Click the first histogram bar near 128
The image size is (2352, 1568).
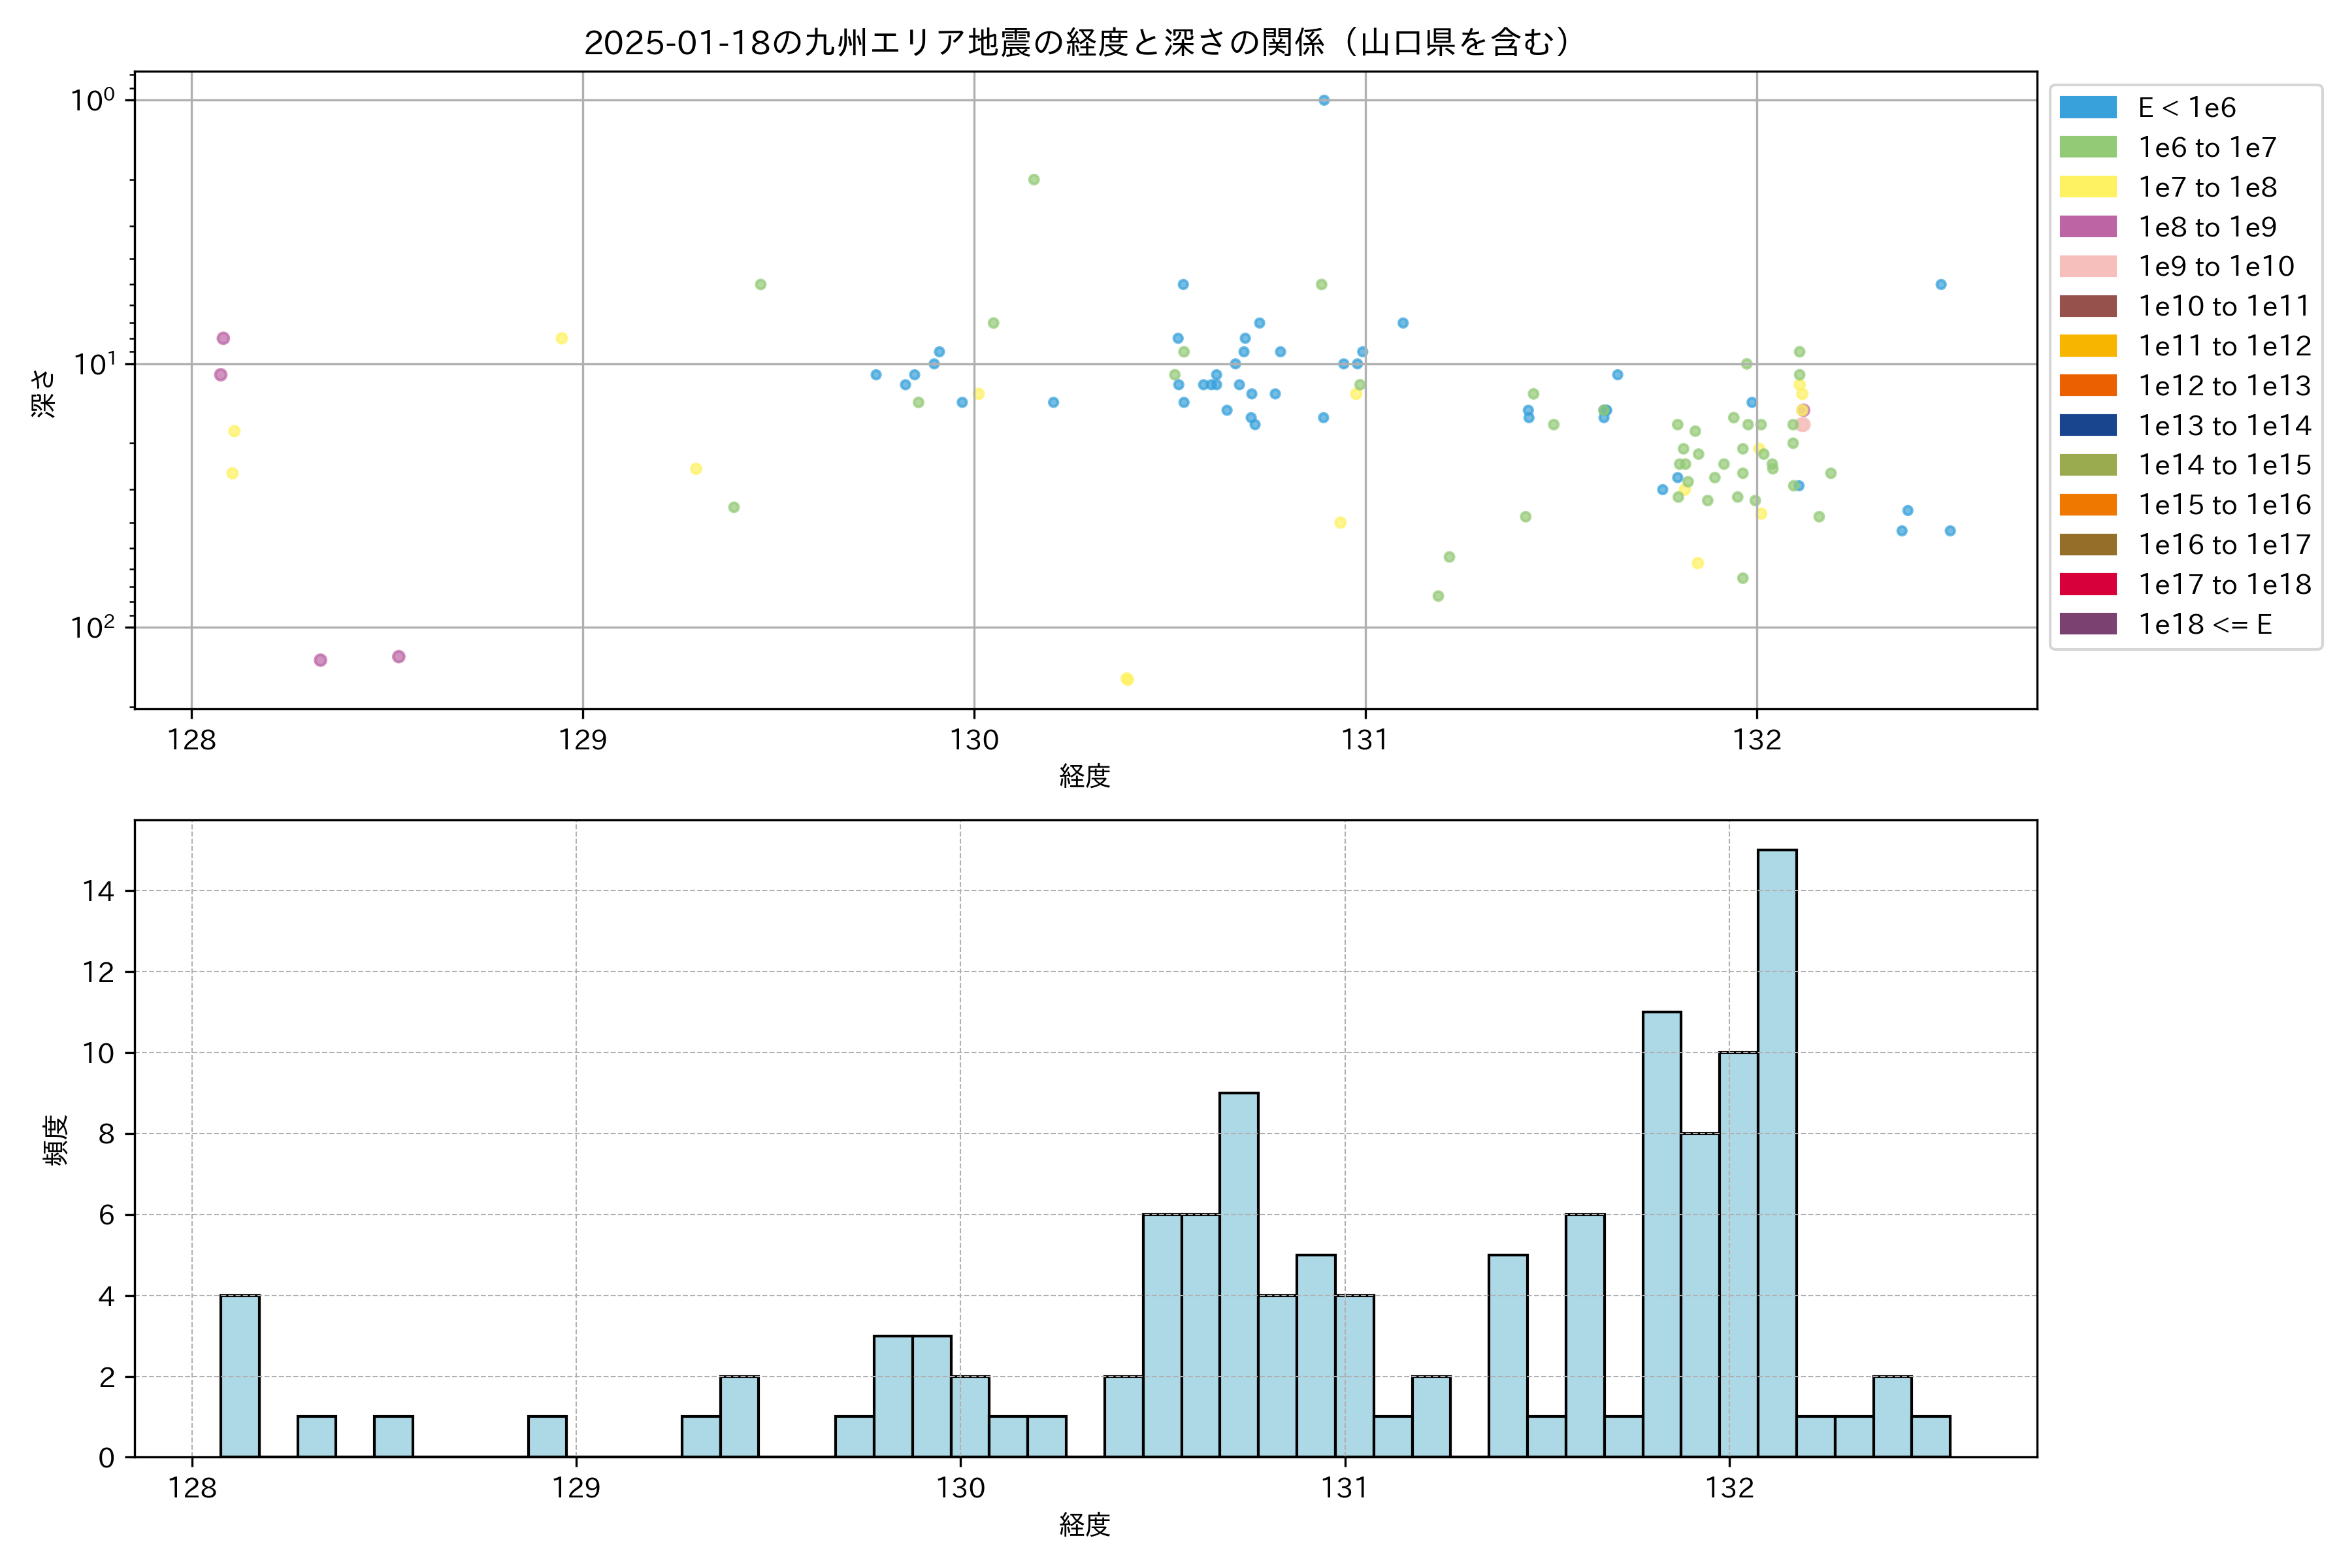240,1376
